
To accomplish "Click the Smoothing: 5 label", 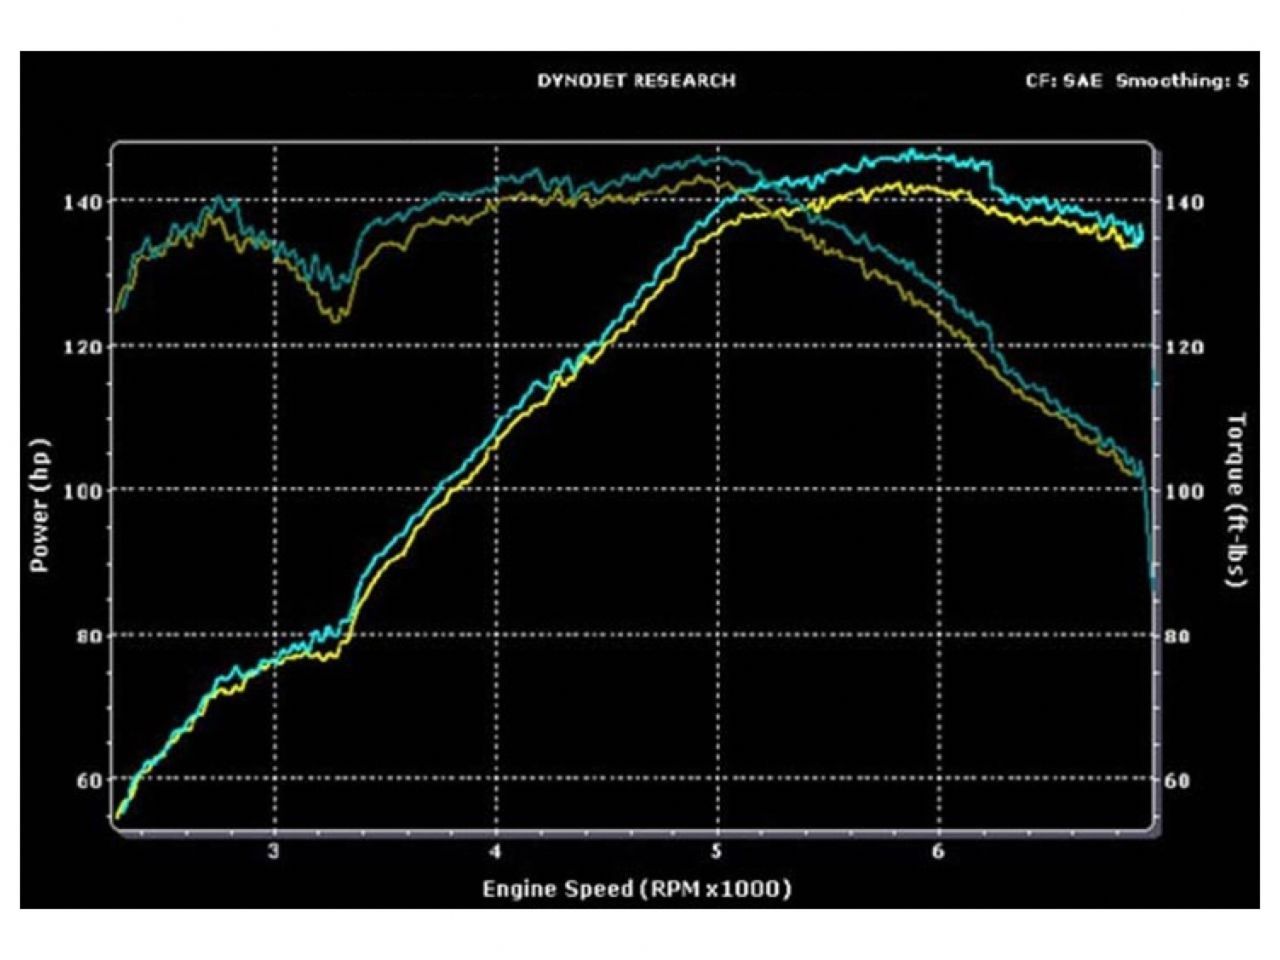I will click(1182, 81).
